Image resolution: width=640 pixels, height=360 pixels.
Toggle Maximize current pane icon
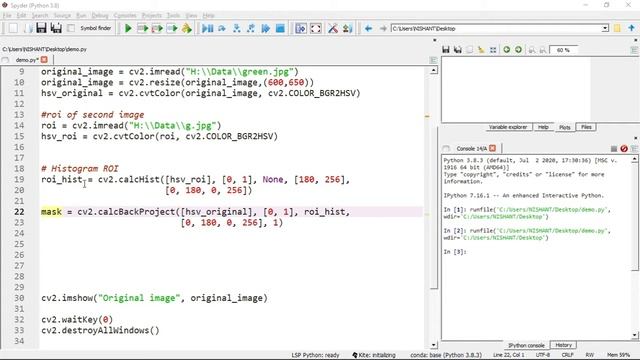(301, 28)
